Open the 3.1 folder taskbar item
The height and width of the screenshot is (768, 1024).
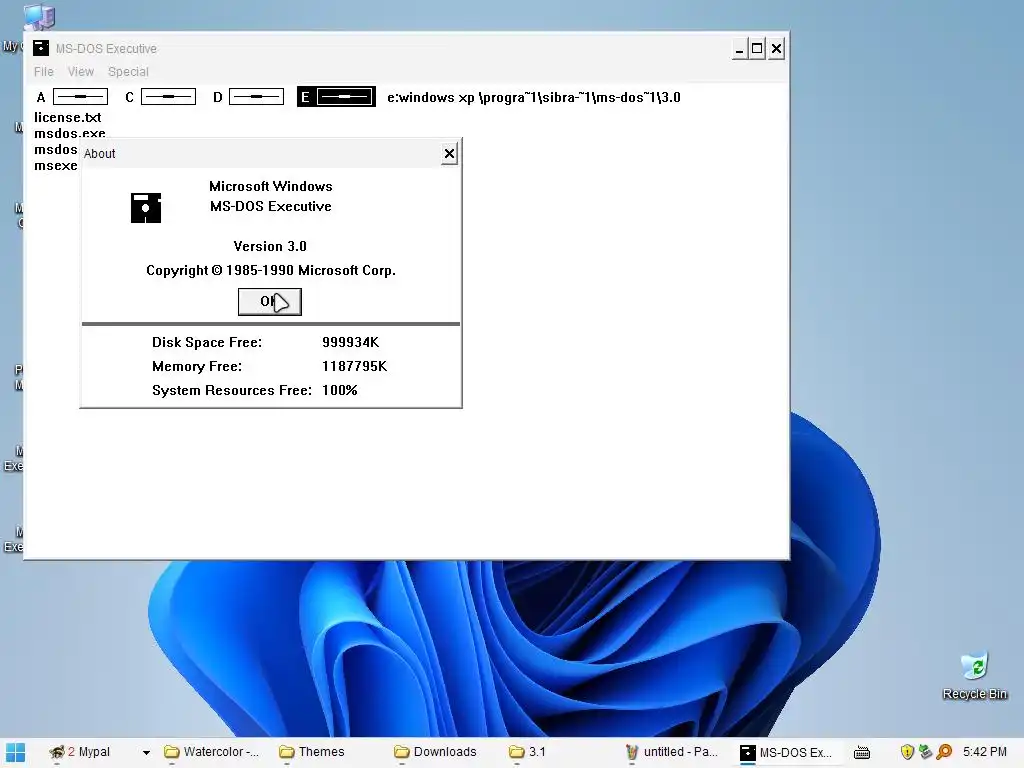(x=528, y=752)
